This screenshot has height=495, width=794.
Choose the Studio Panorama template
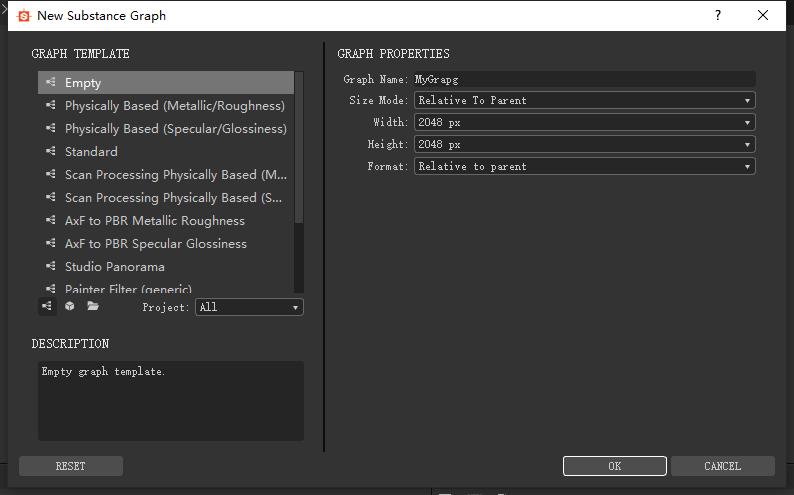166,267
